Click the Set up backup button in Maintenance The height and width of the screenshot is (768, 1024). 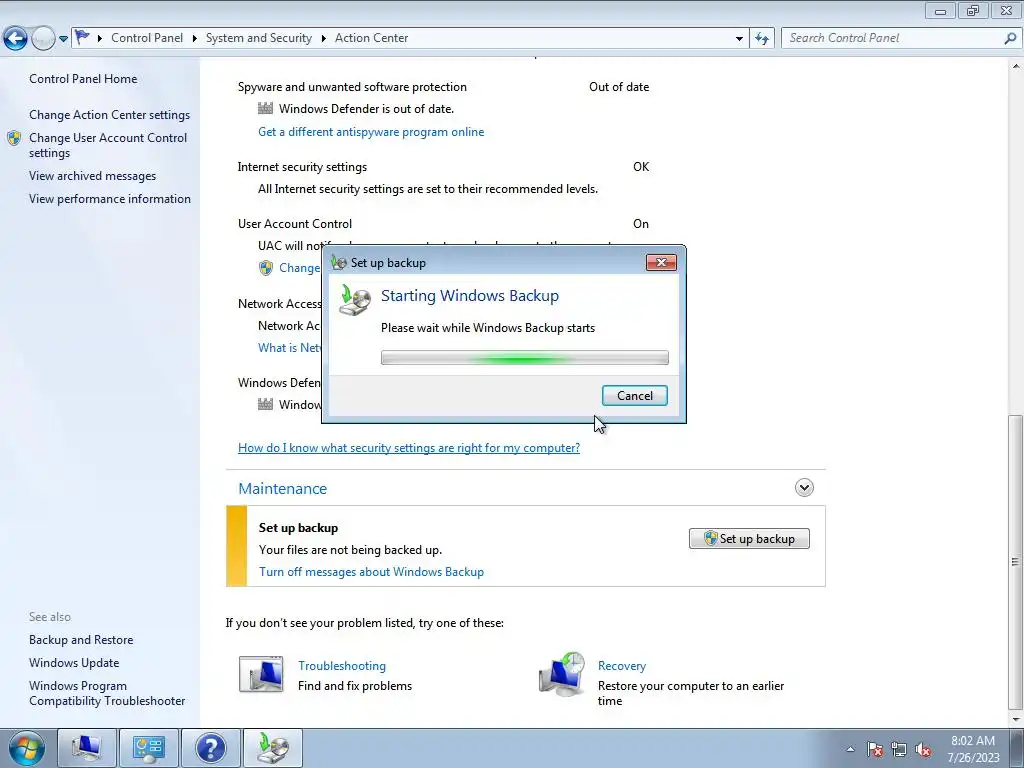749,538
